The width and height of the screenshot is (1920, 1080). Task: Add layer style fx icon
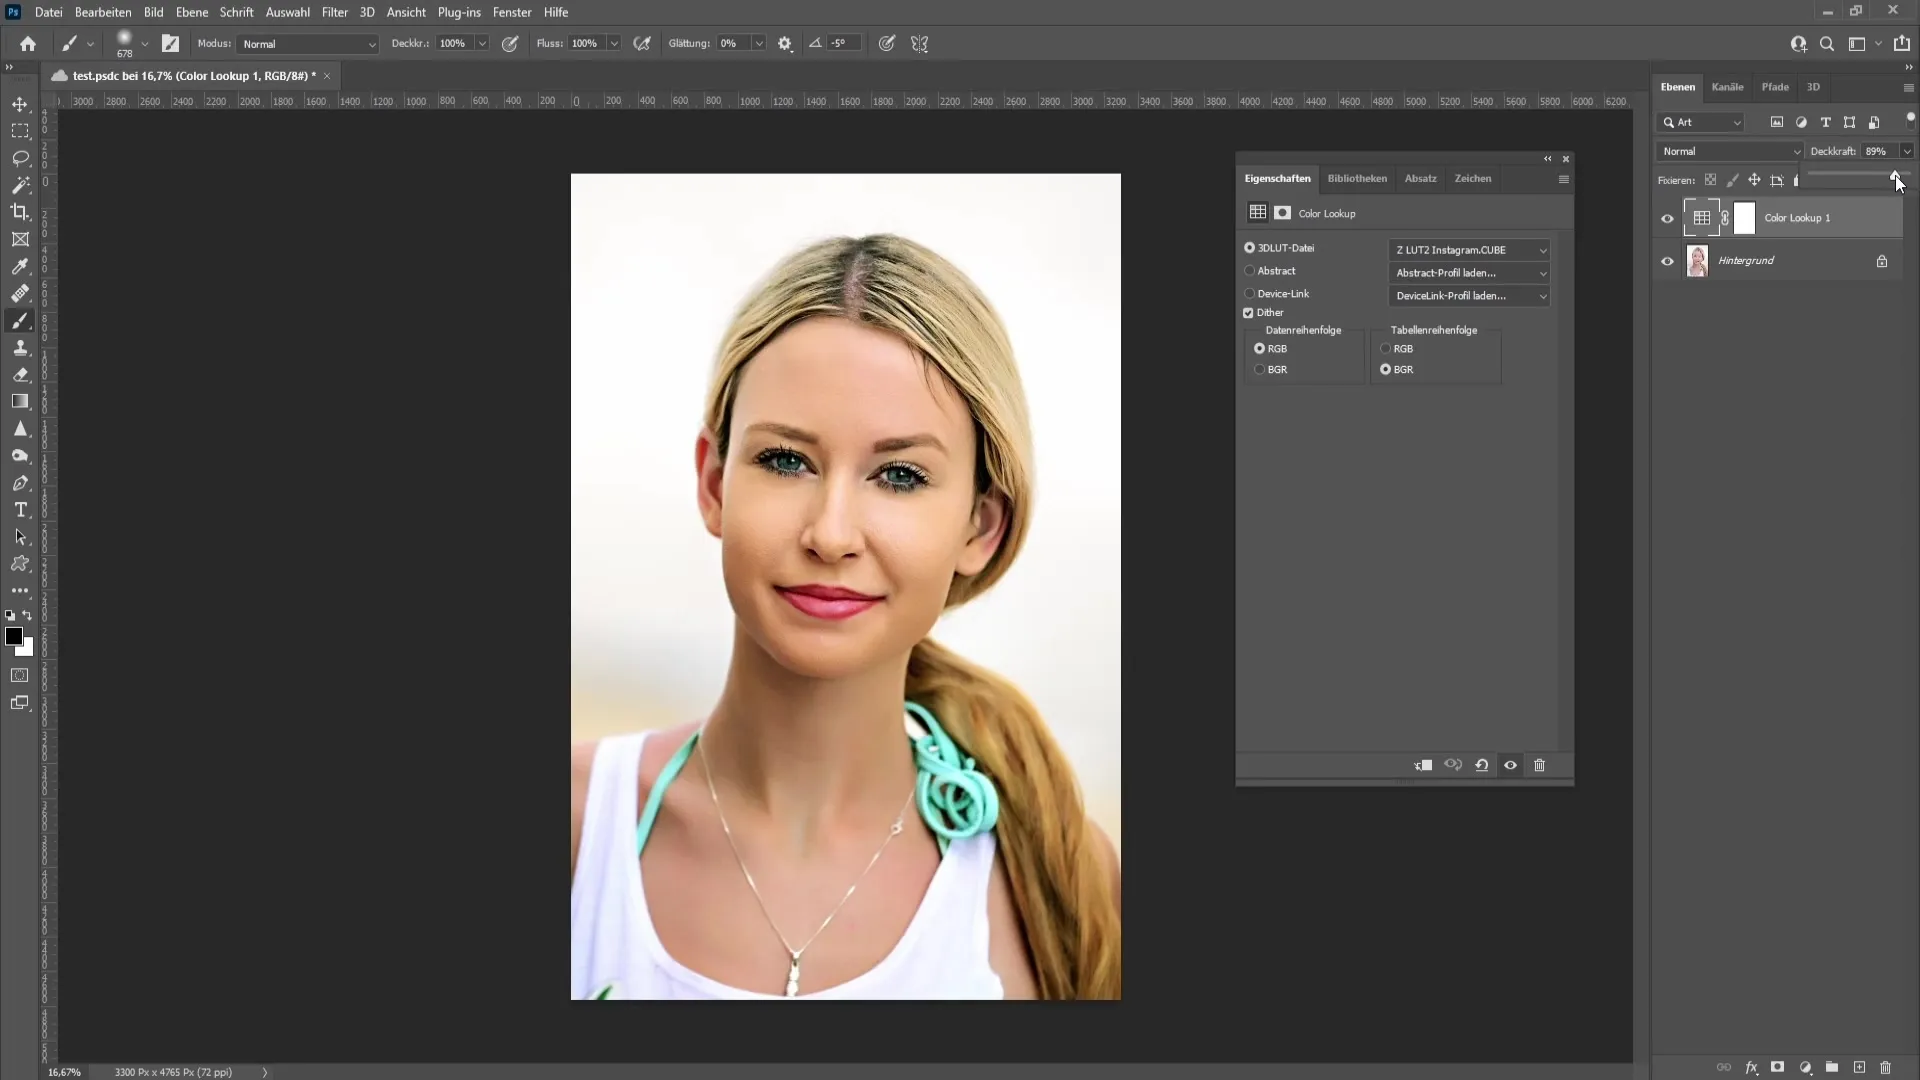point(1751,1067)
